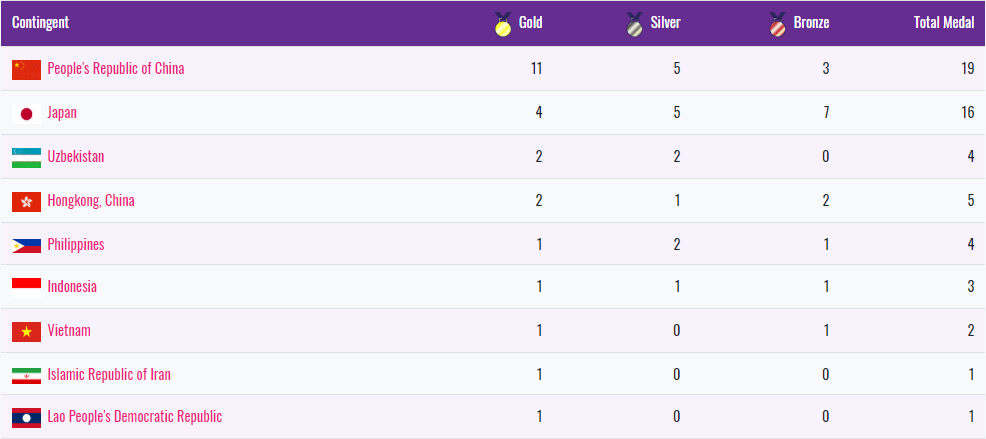The height and width of the screenshot is (439, 986).
Task: Click the Contingent column header
Action: coord(41,23)
